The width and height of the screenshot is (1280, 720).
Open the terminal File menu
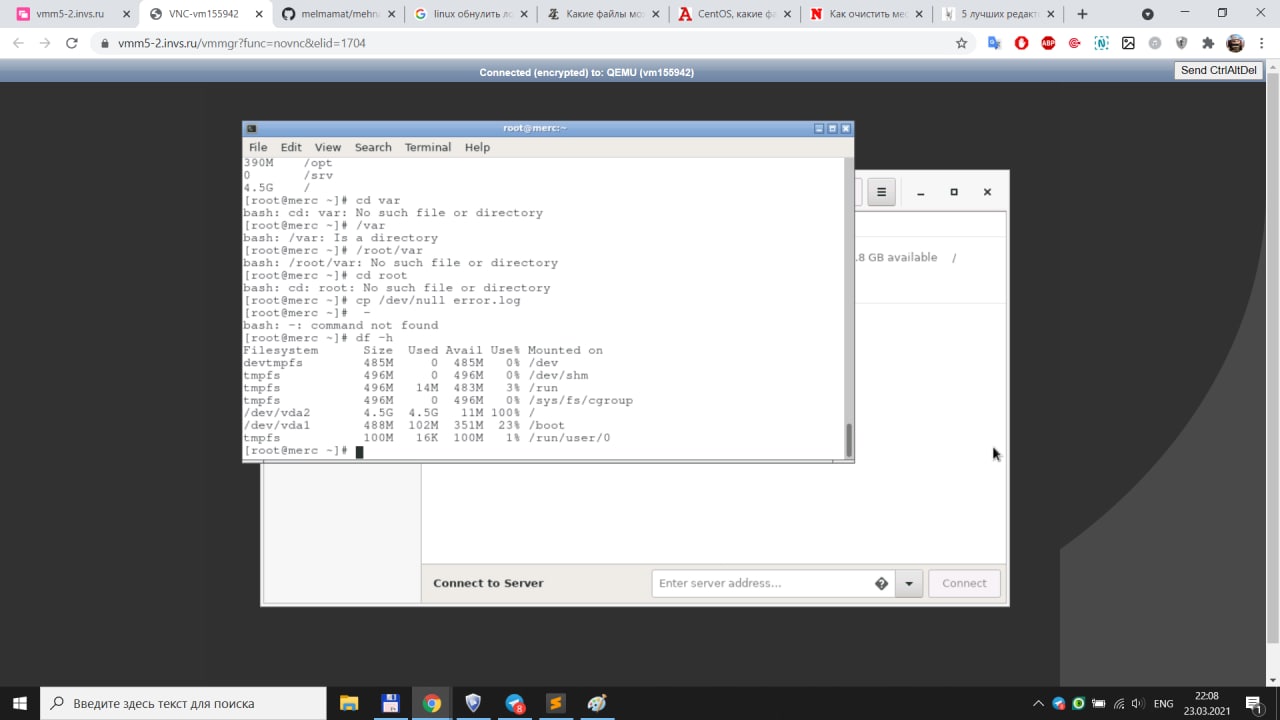point(258,147)
